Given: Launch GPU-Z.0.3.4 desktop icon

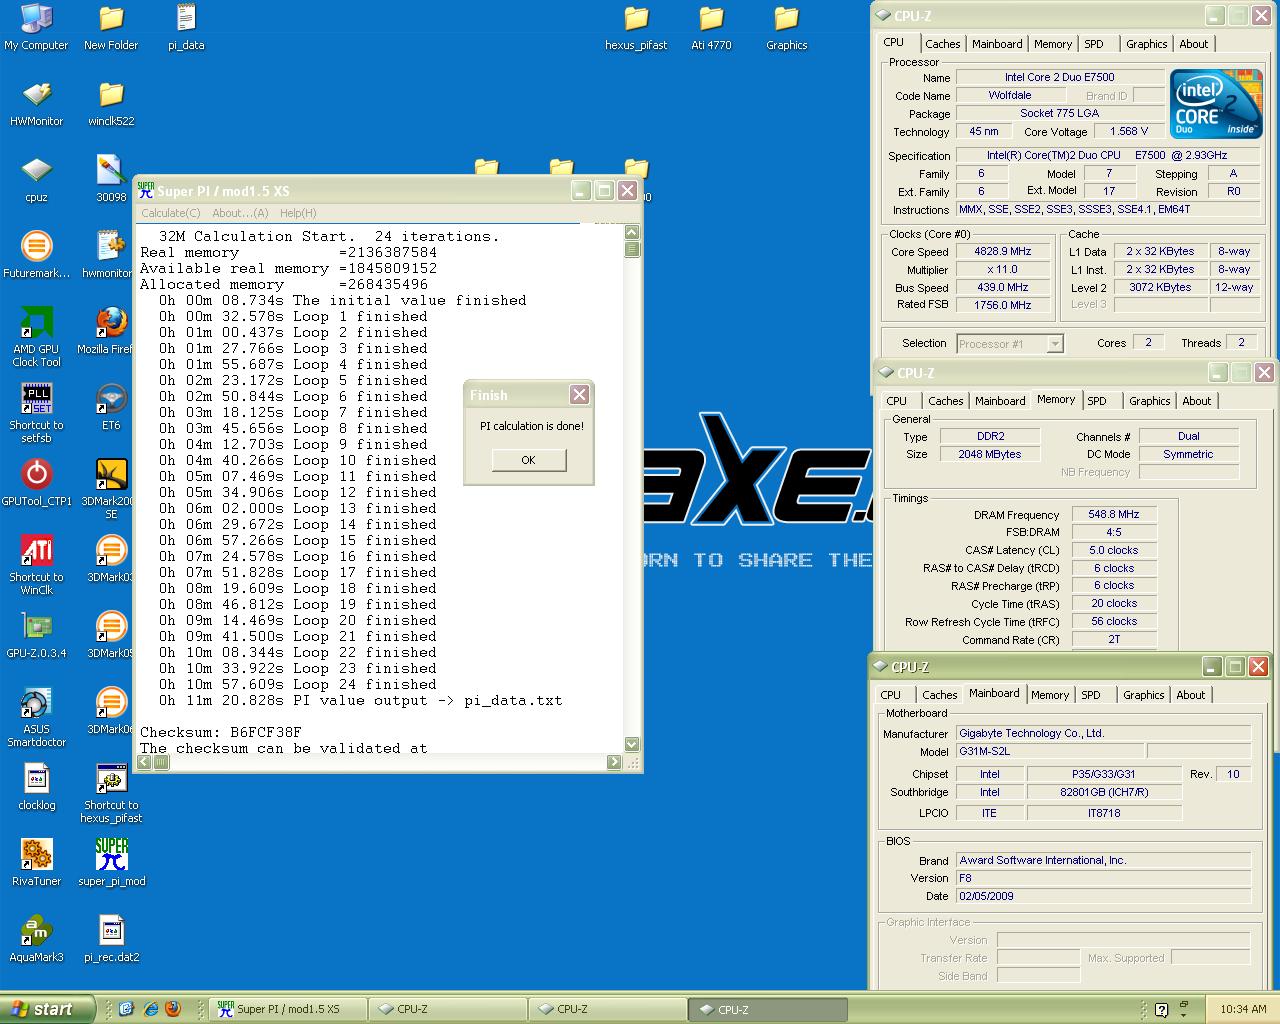Looking at the screenshot, I should (36, 635).
